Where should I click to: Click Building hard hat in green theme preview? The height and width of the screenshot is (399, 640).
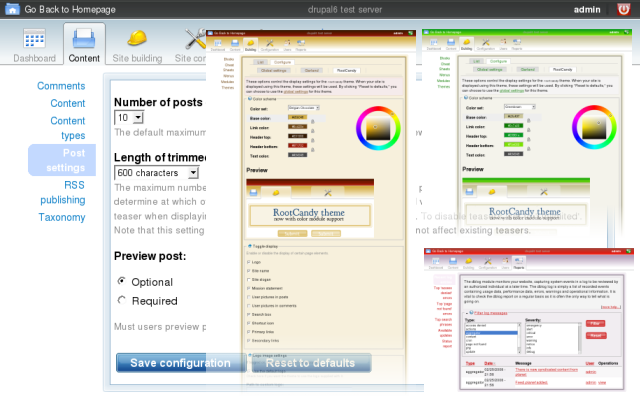point(467,42)
